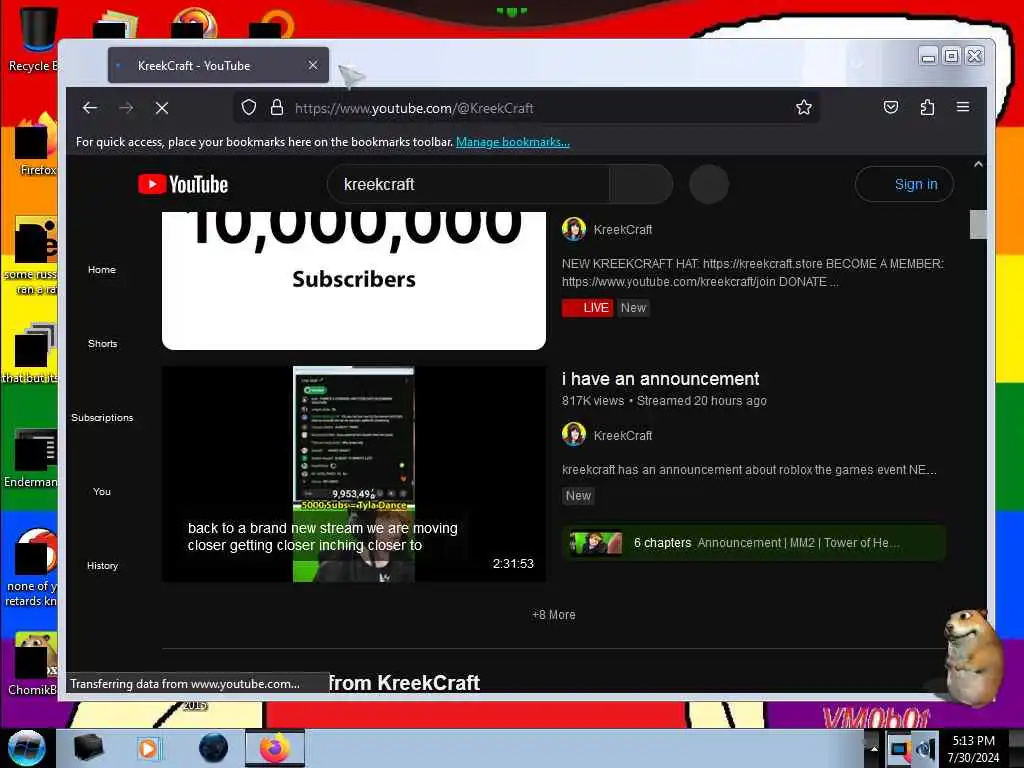This screenshot has height=768, width=1024.
Task: Select ChomikB desktop icon
Action: (x=33, y=665)
